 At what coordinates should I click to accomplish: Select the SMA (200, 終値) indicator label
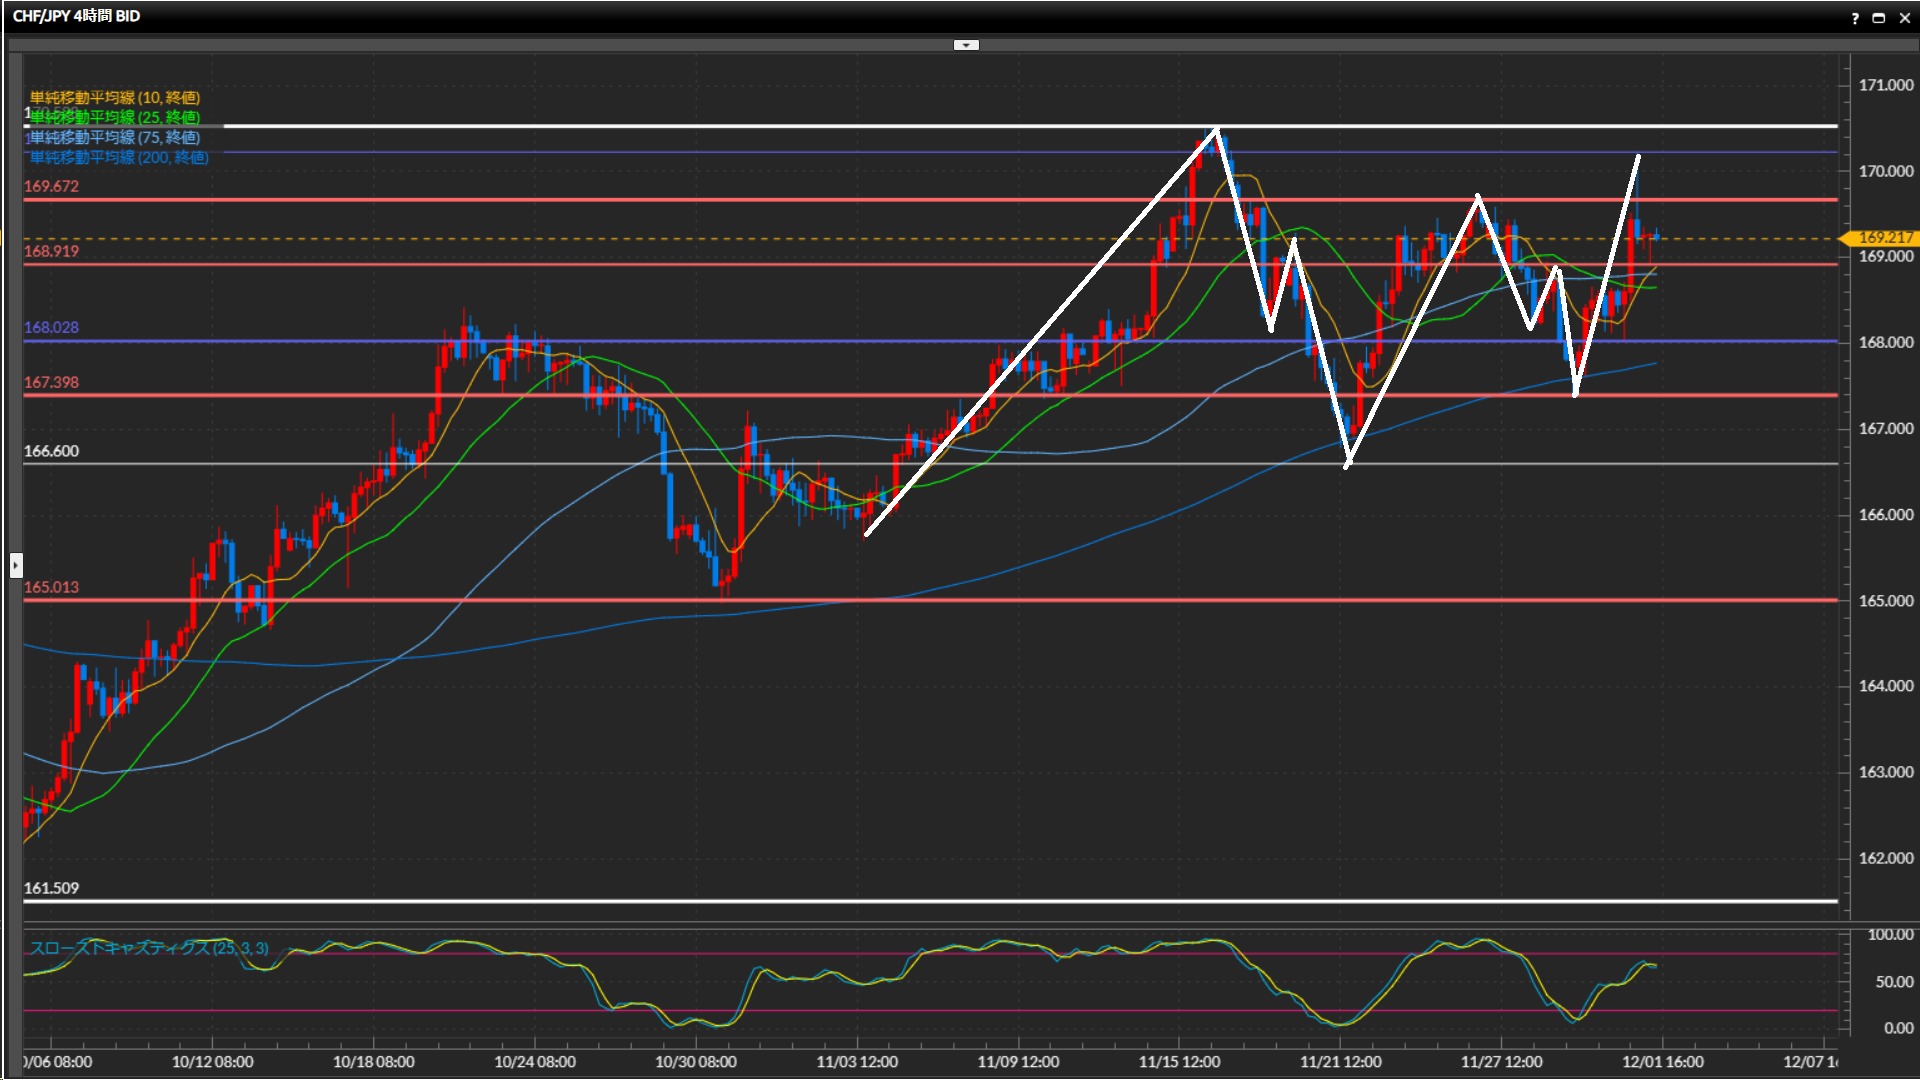118,157
